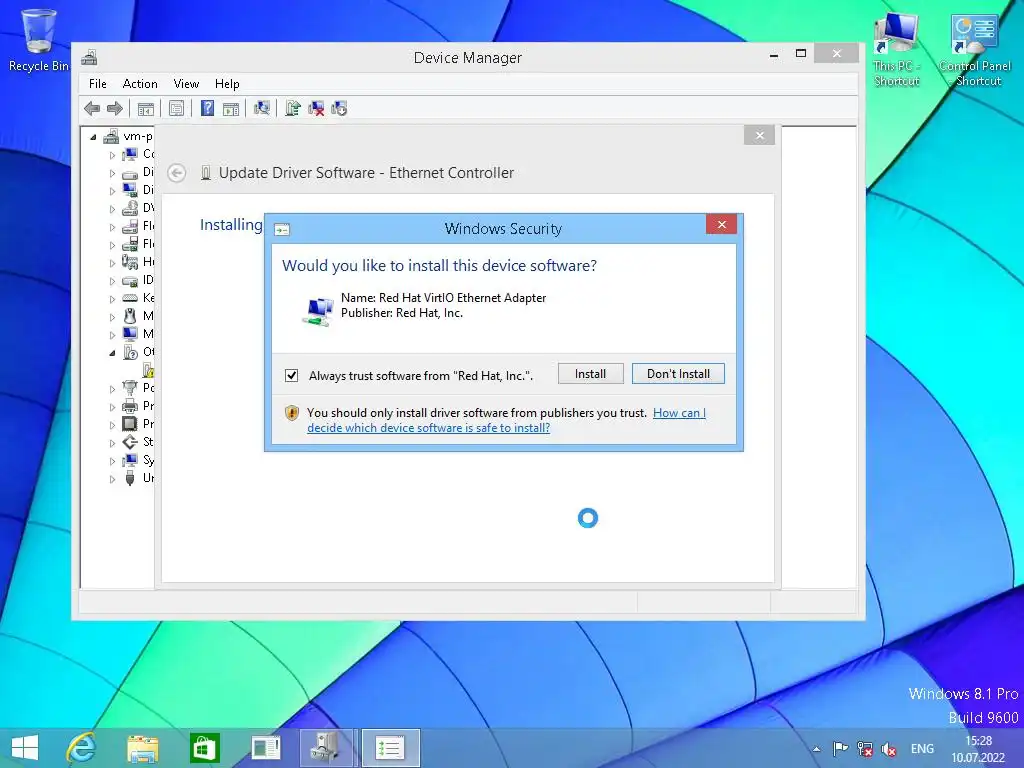Expand the 'Un' USB controllers node arrow
1024x768 pixels.
click(112, 479)
